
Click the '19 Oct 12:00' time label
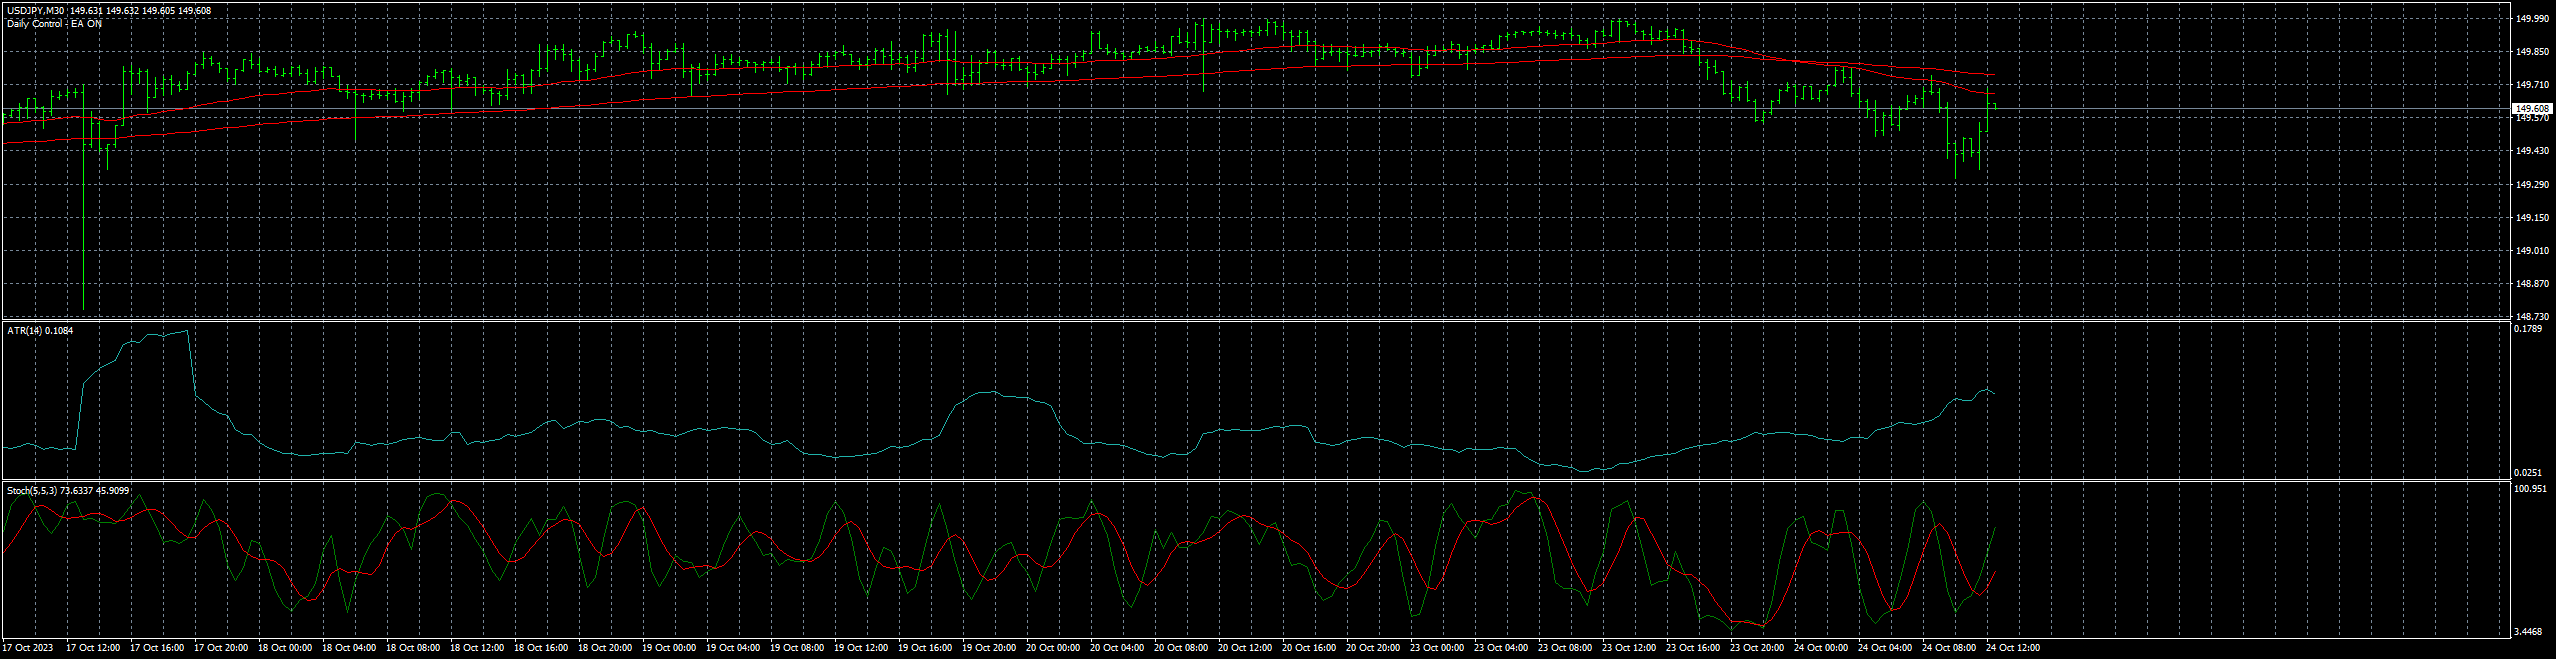click(x=861, y=648)
